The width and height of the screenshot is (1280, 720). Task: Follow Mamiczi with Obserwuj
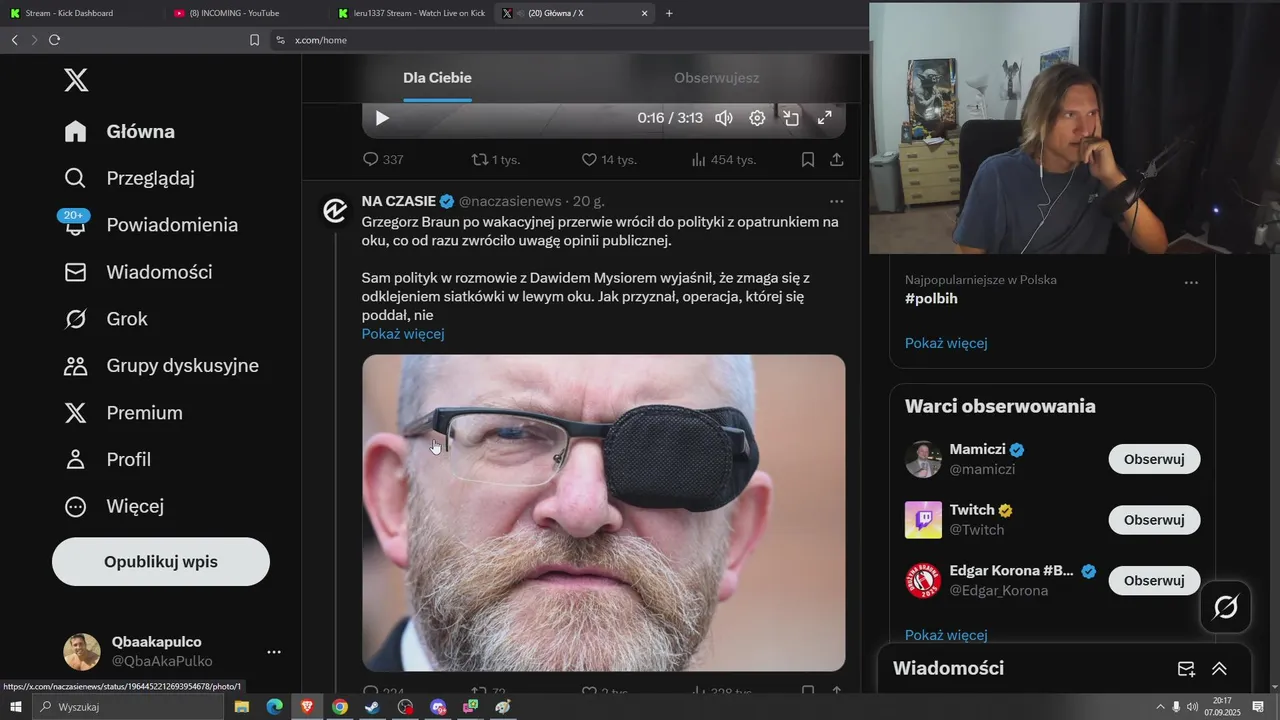(x=1154, y=460)
